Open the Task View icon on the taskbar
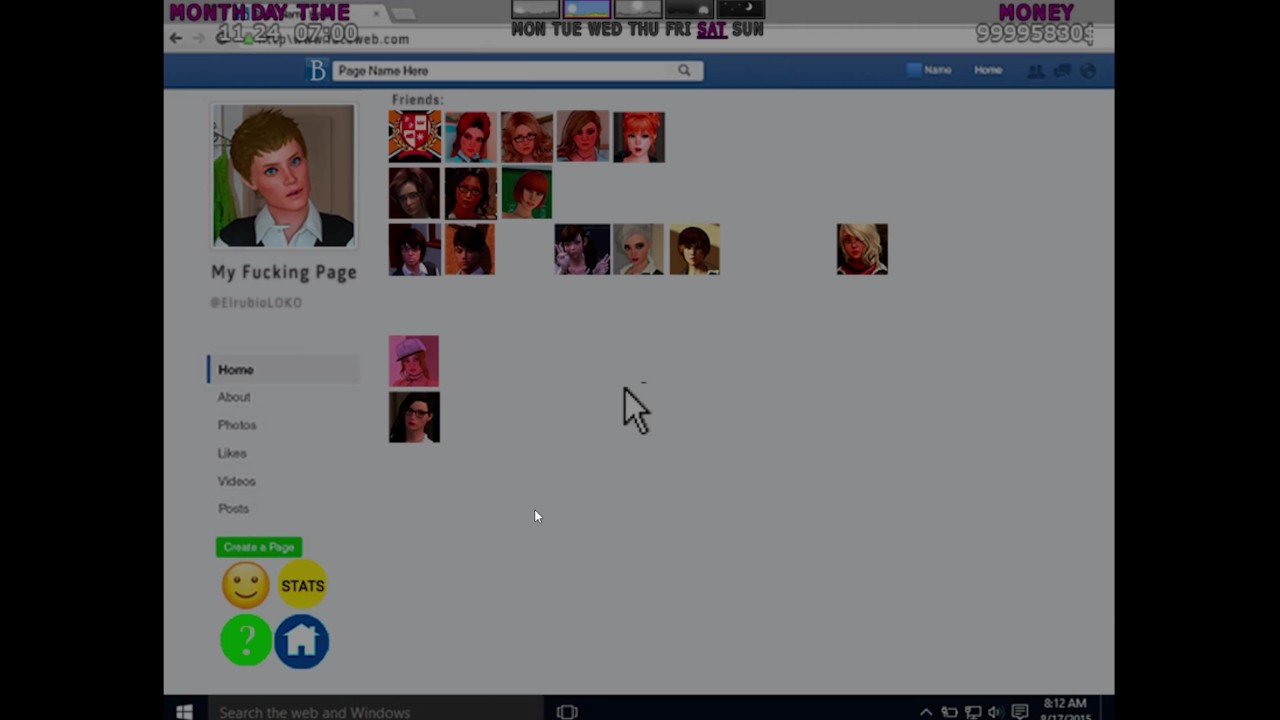This screenshot has width=1280, height=720. point(567,712)
